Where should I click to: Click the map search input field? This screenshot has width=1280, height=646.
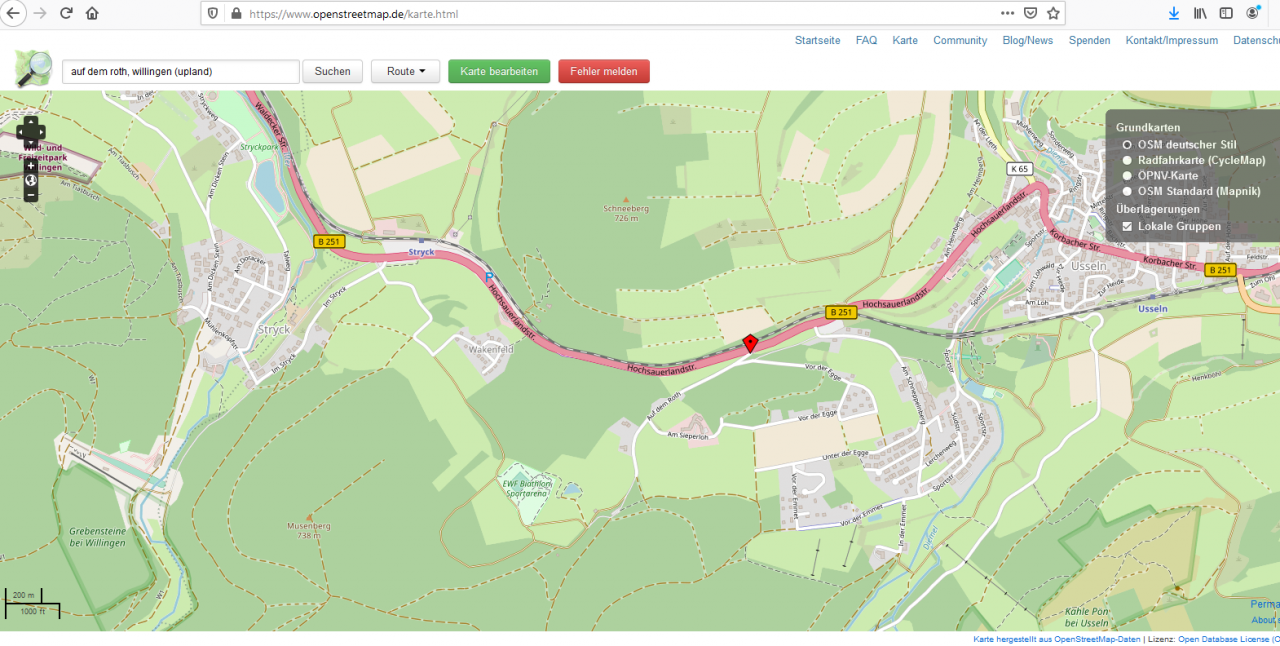click(x=180, y=72)
